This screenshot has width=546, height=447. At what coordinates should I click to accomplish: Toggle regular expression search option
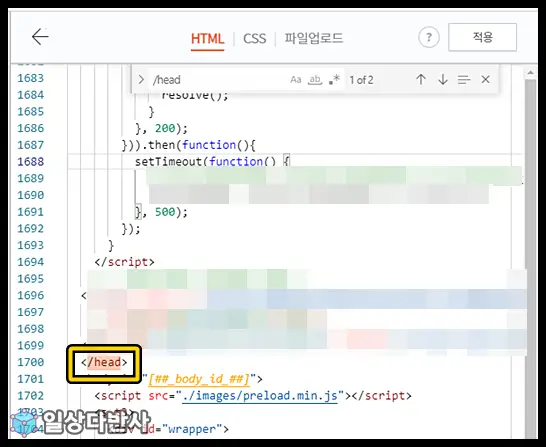tap(334, 80)
